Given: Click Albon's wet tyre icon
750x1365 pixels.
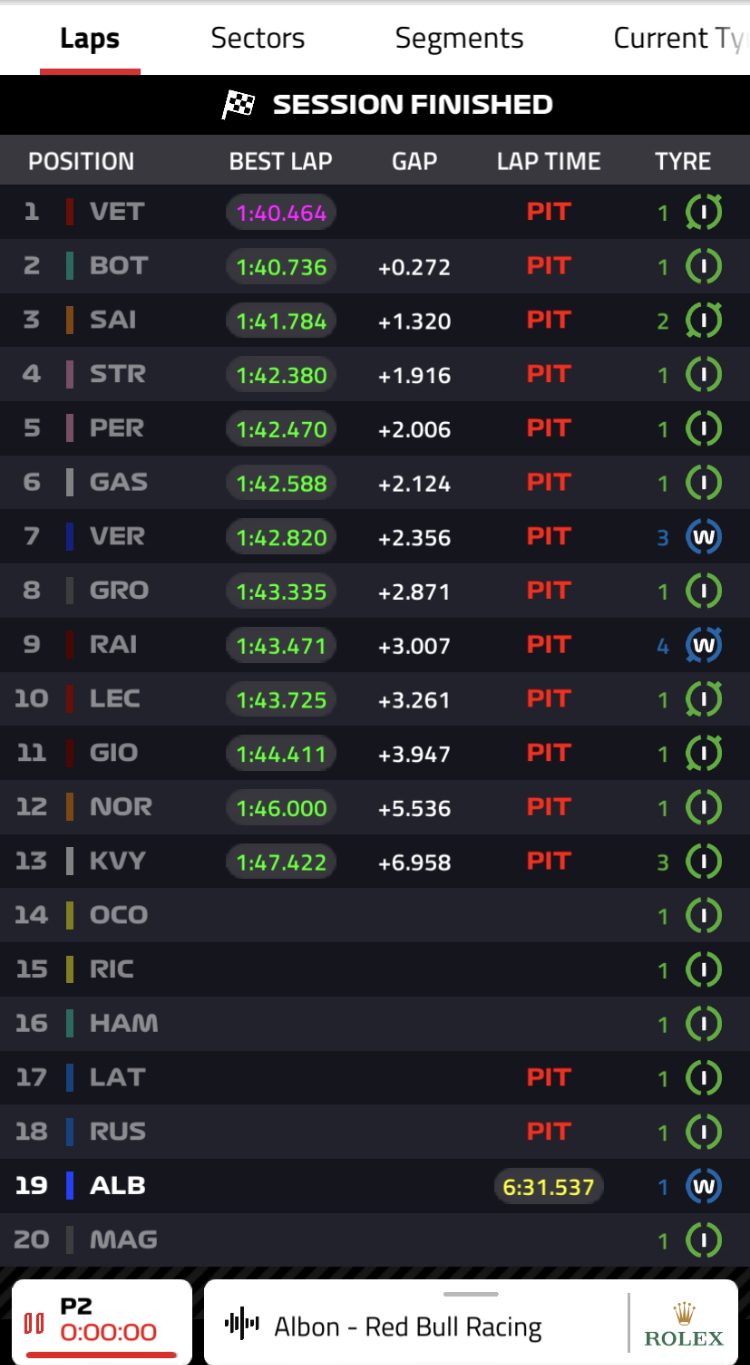Looking at the screenshot, I should (703, 1186).
